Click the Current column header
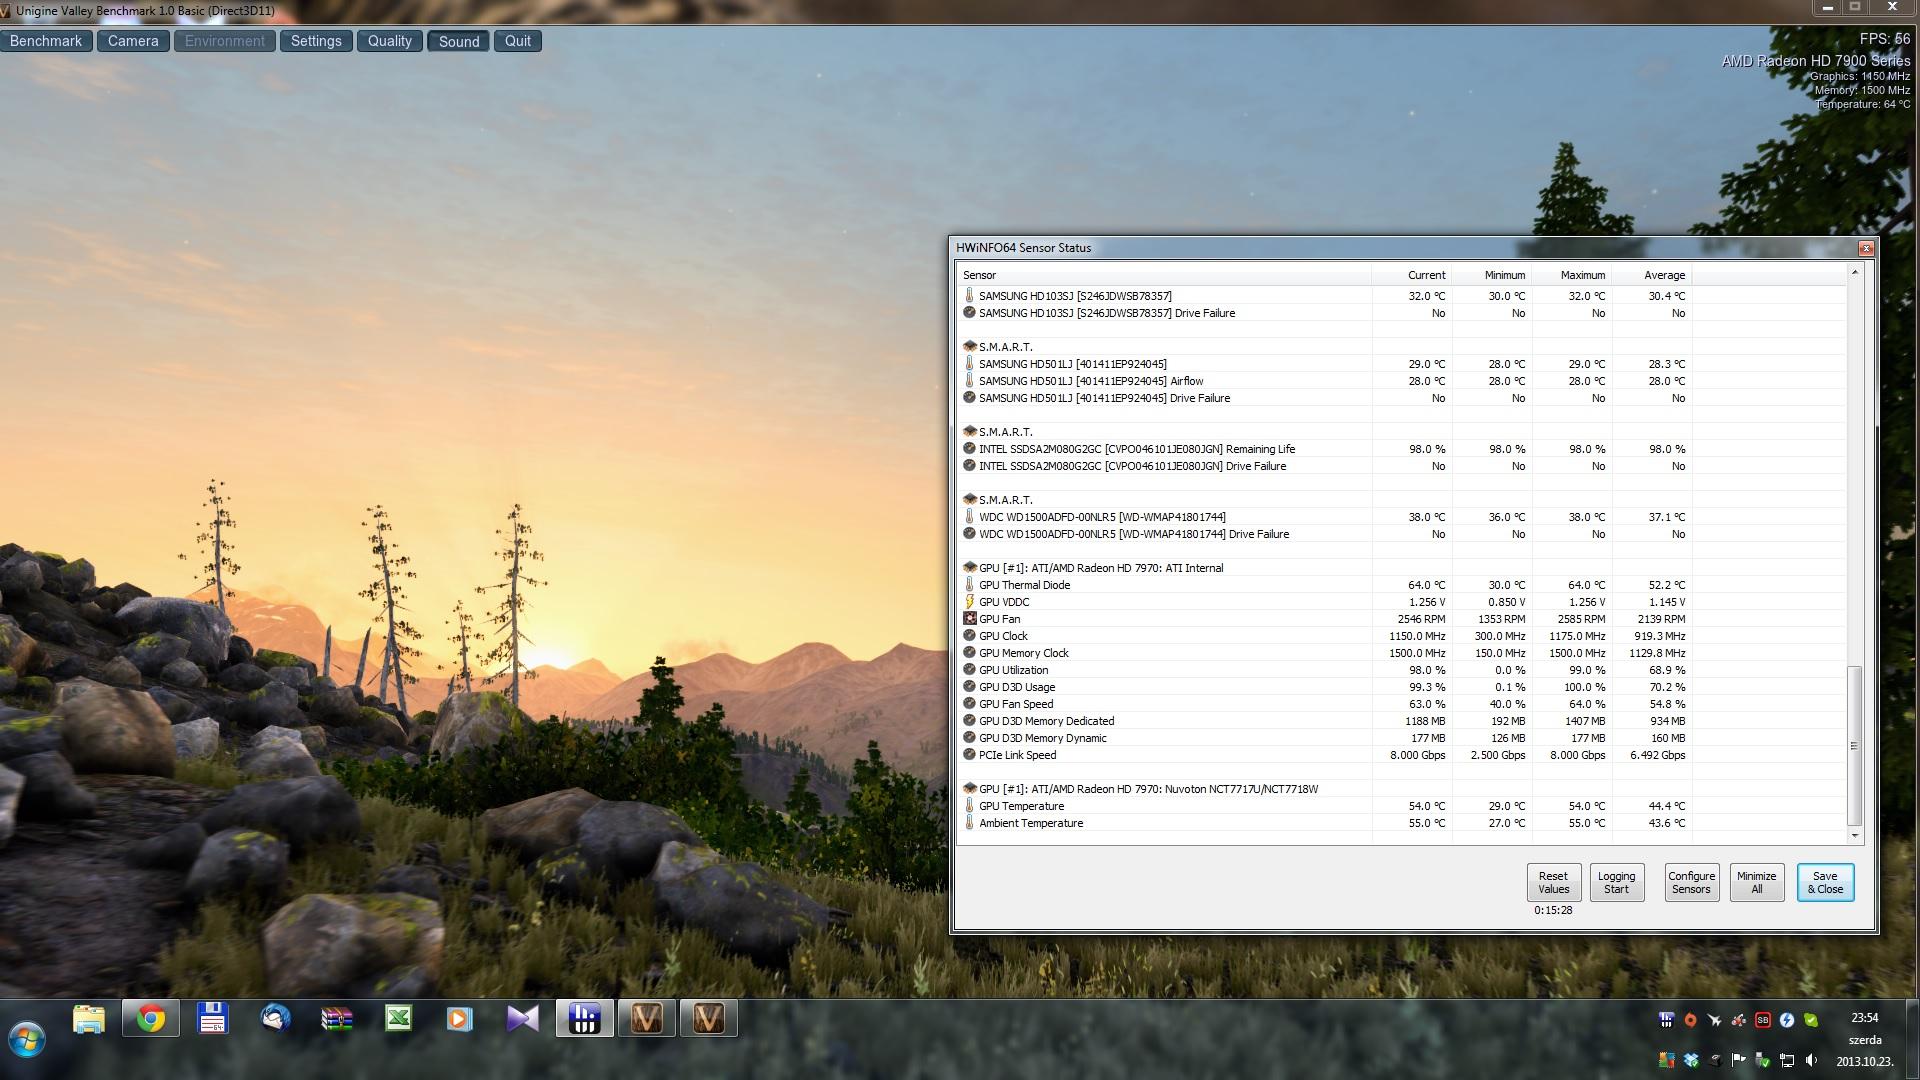 click(x=1411, y=275)
